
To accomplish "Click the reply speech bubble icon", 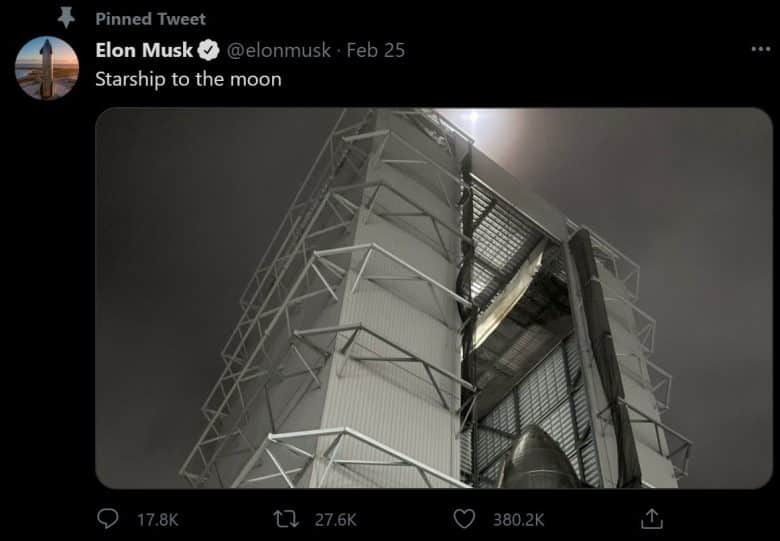I will pos(108,518).
